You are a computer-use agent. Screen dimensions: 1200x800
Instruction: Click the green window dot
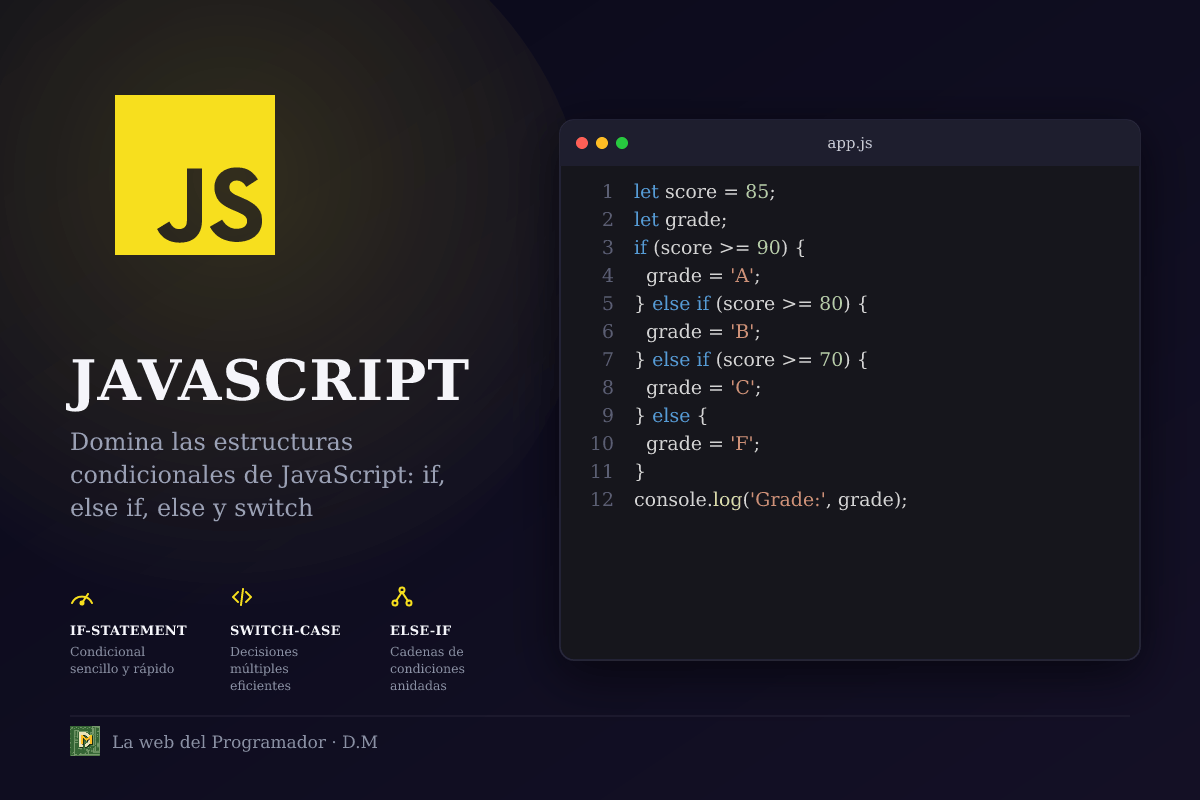[622, 143]
